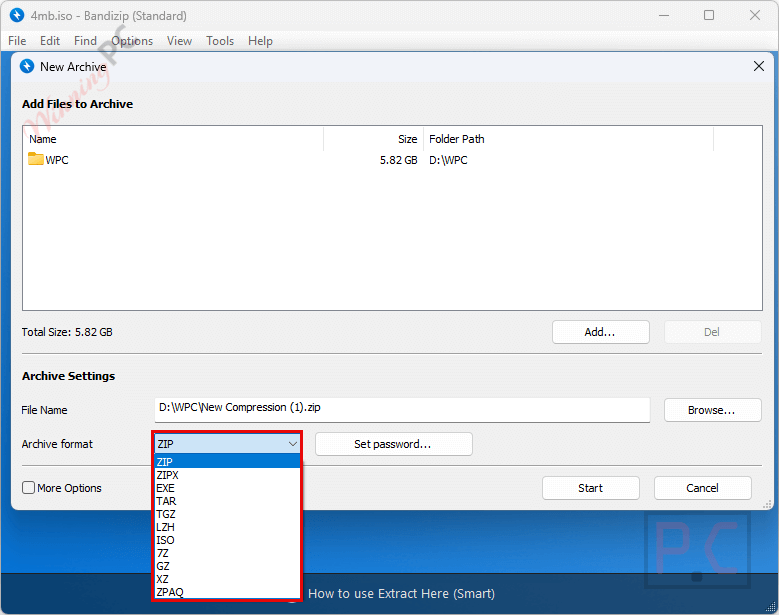
Task: Click the New Archive dialog icon
Action: tap(27, 66)
